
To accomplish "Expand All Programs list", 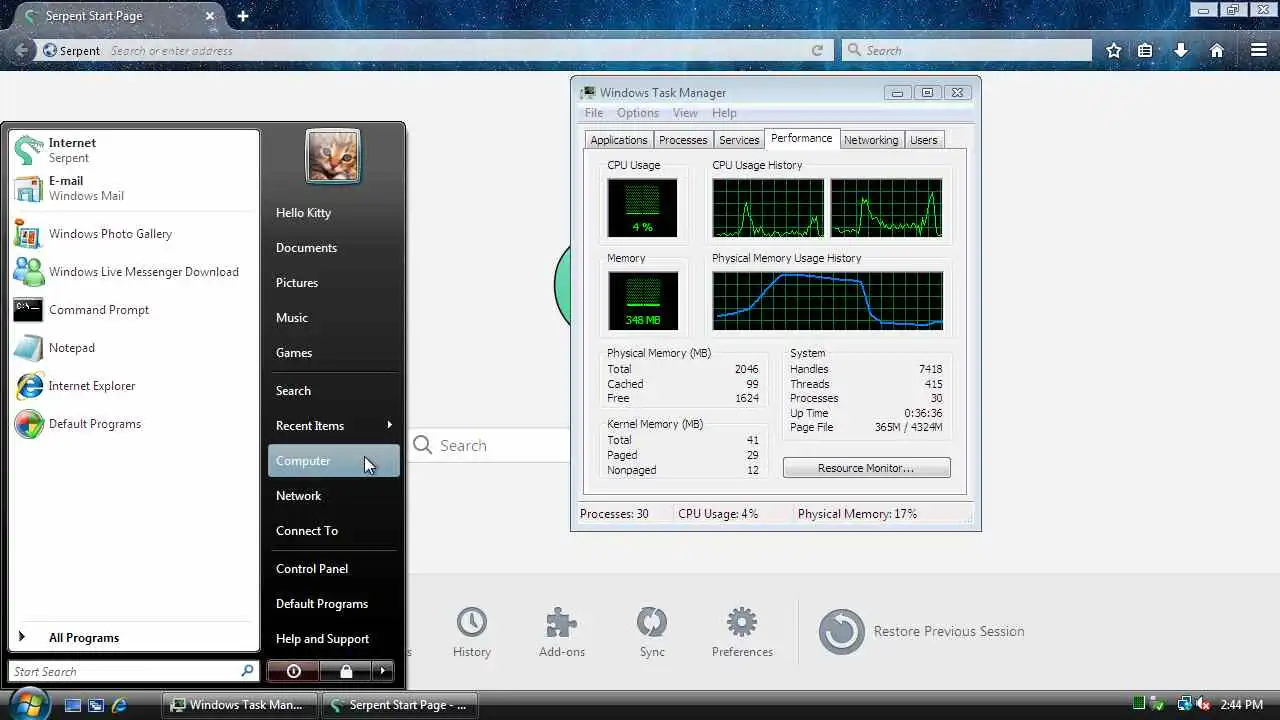I will [x=134, y=638].
